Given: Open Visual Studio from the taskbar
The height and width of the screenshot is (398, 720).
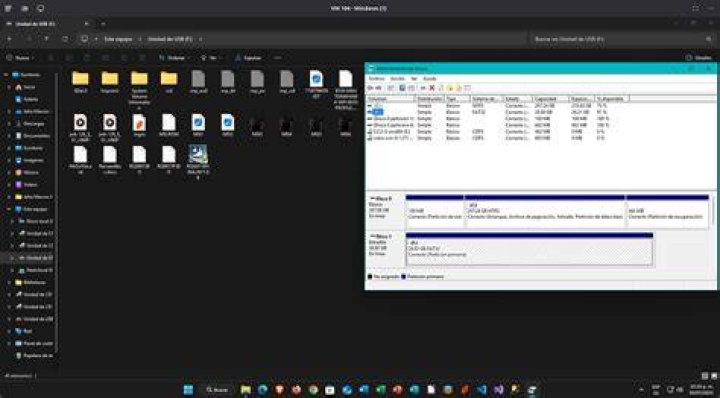Looking at the screenshot, I should coord(499,390).
